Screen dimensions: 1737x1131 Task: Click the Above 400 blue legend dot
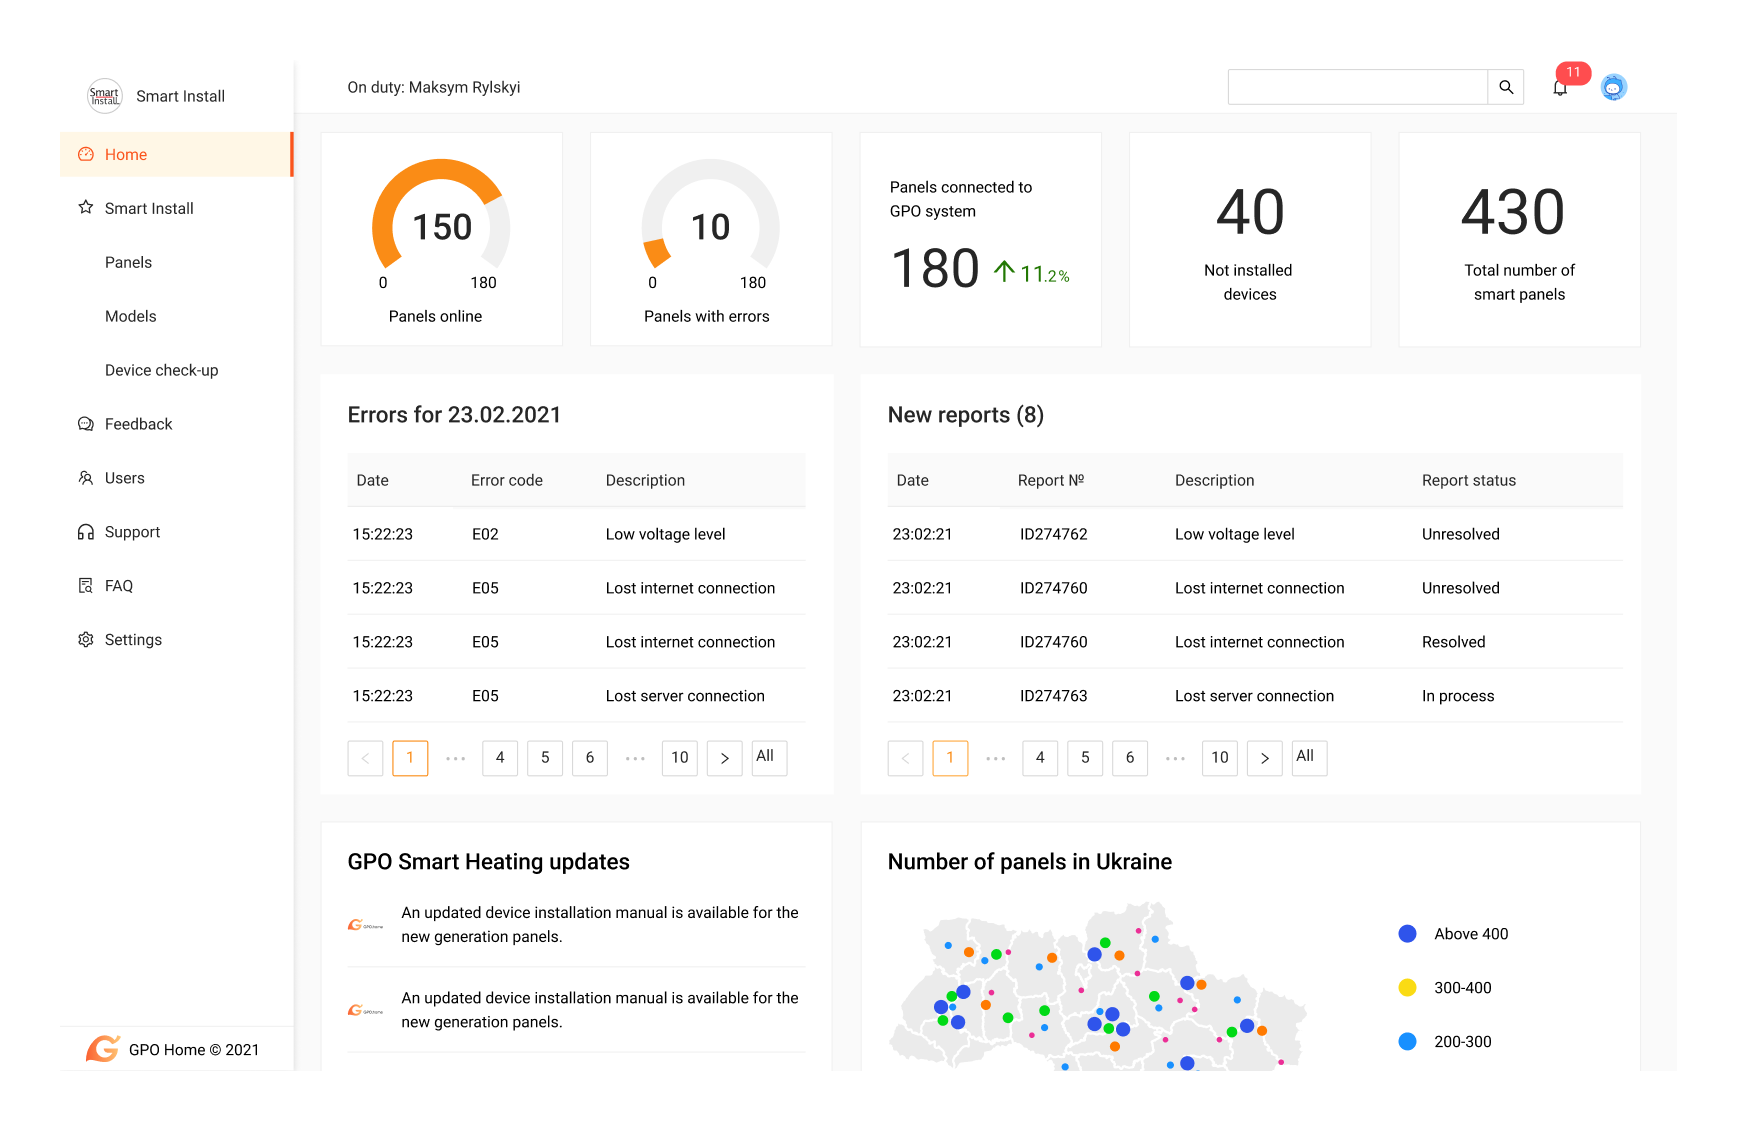coord(1407,934)
